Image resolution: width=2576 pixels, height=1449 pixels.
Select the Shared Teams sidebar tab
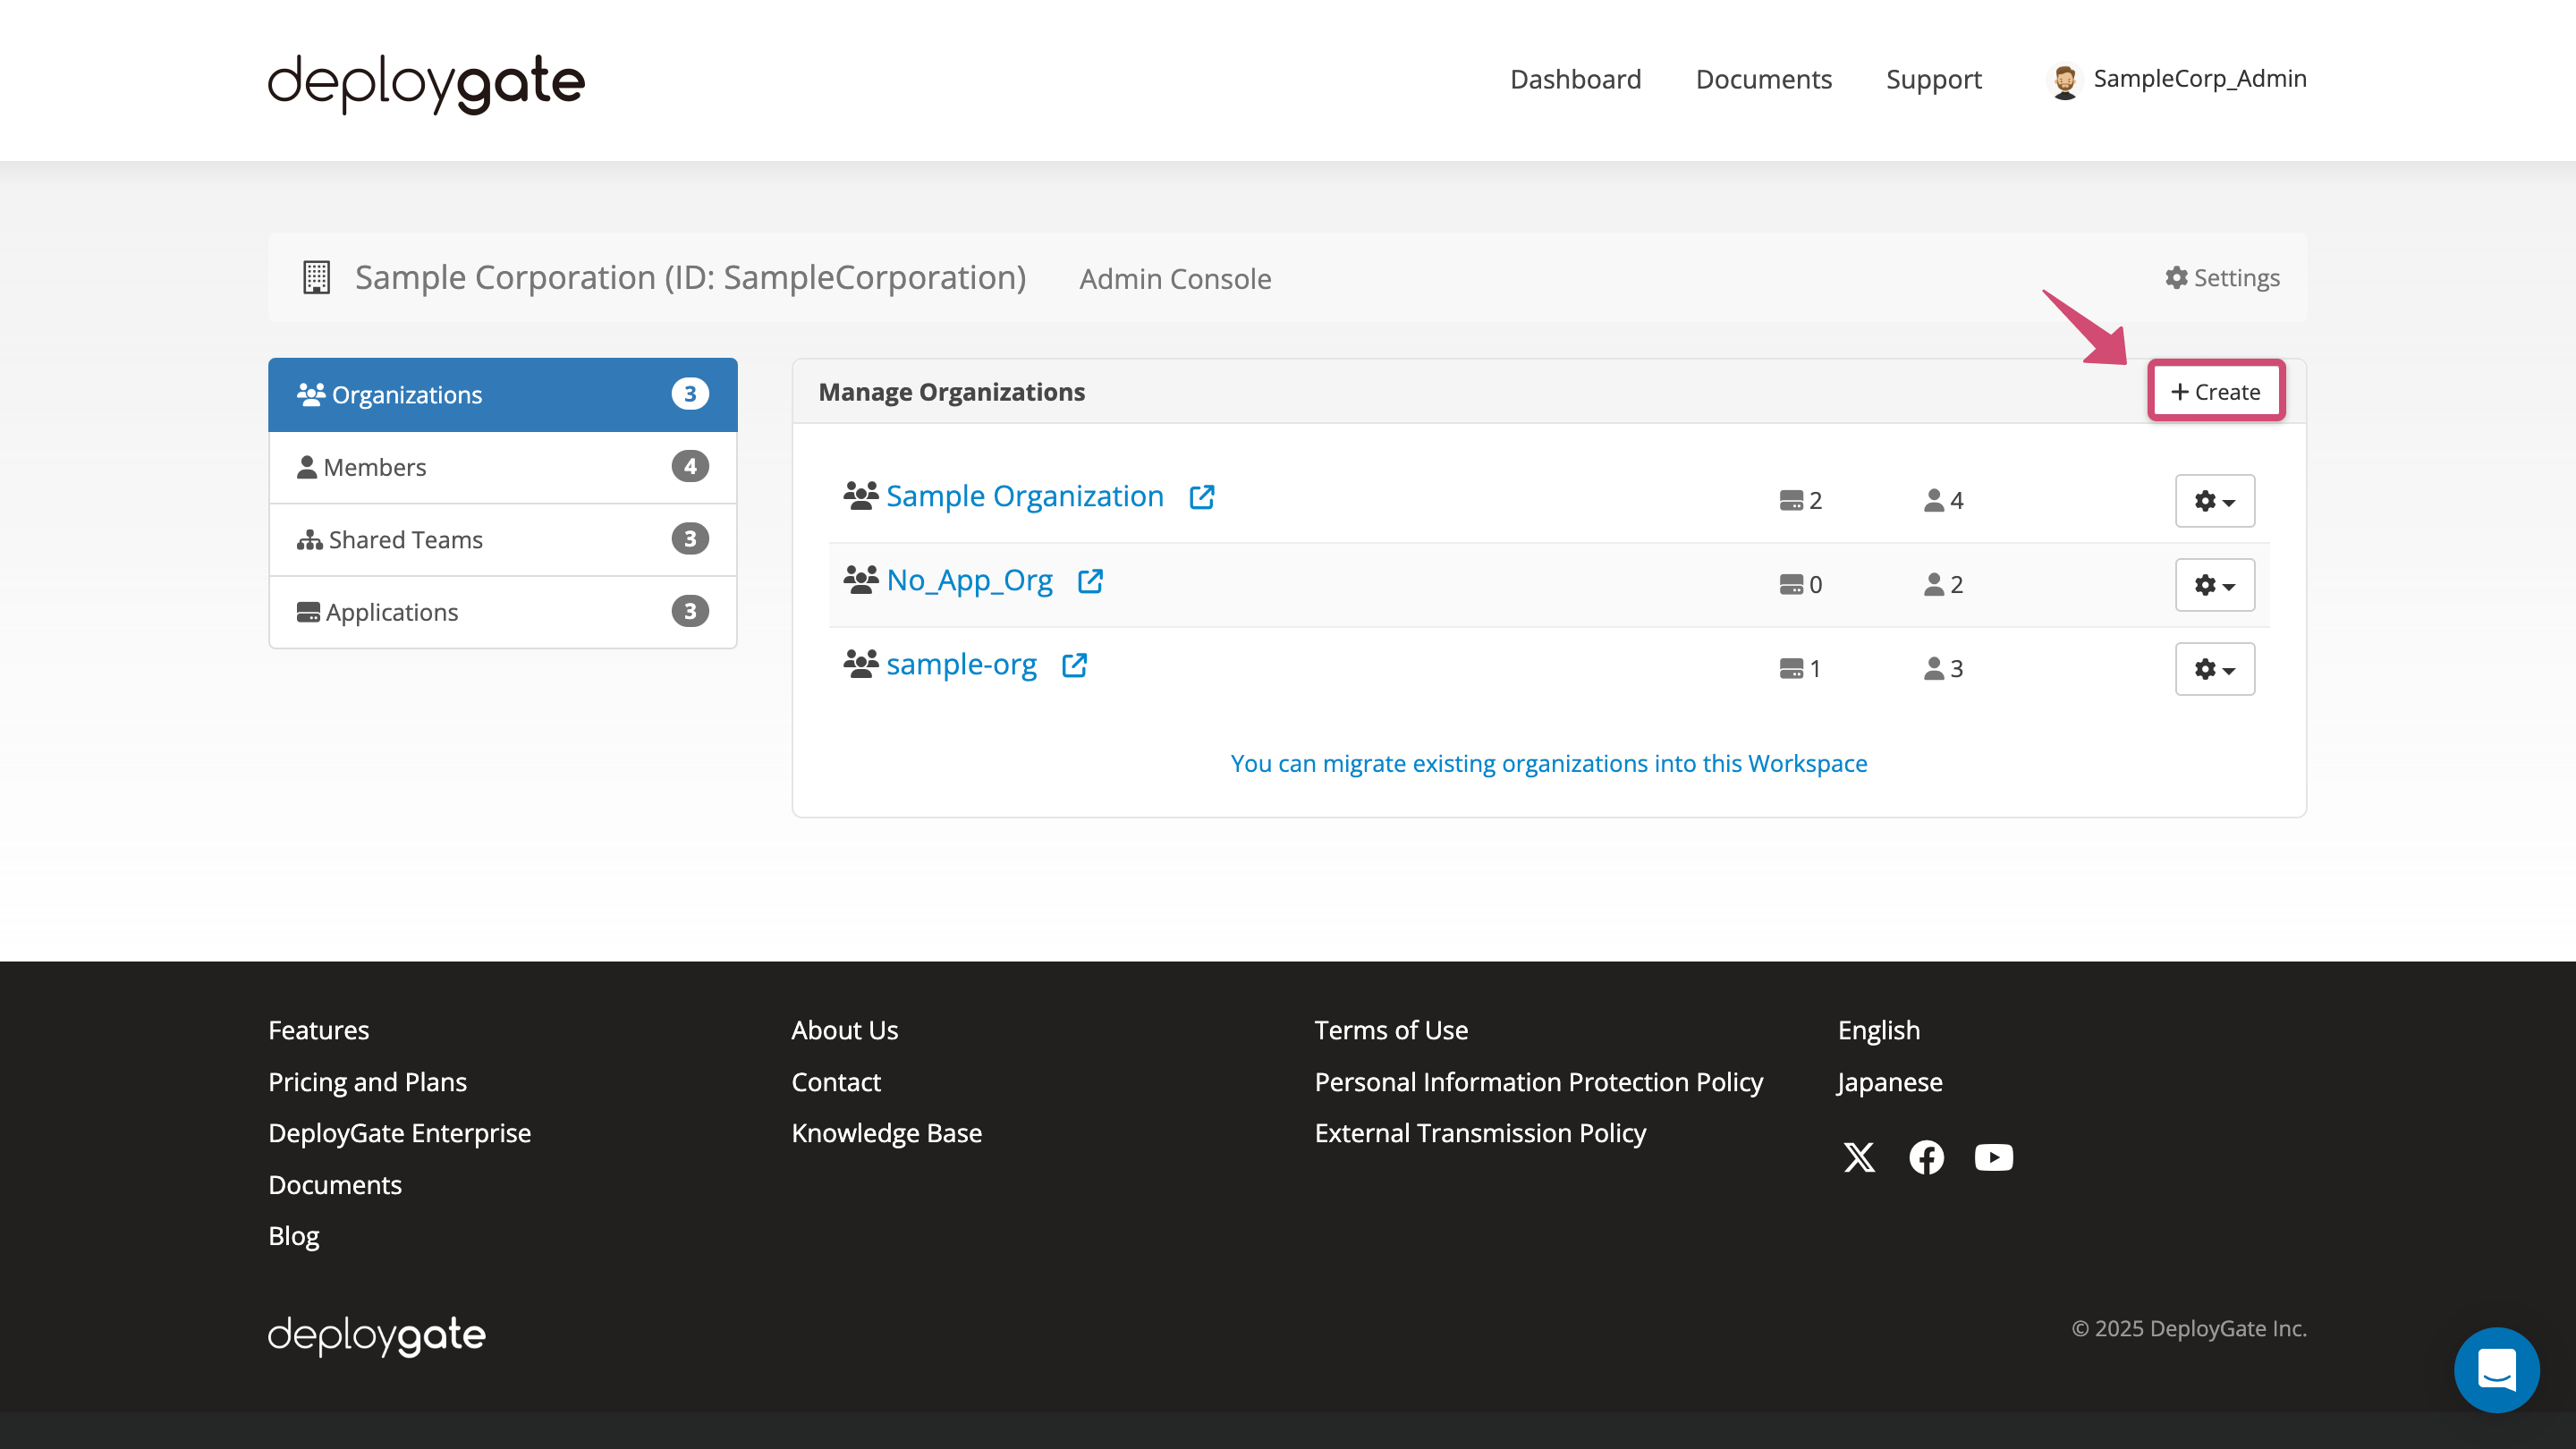coord(502,540)
